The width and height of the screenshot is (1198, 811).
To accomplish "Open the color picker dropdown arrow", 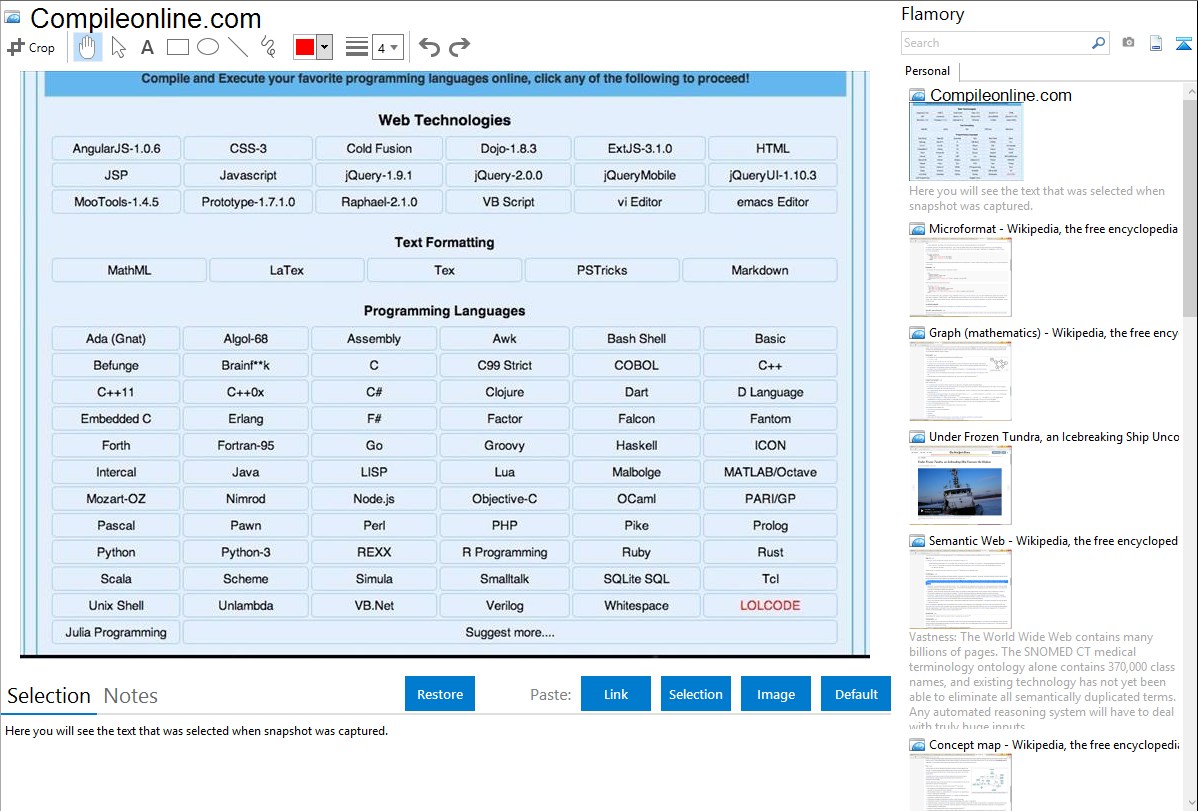I will click(x=325, y=47).
